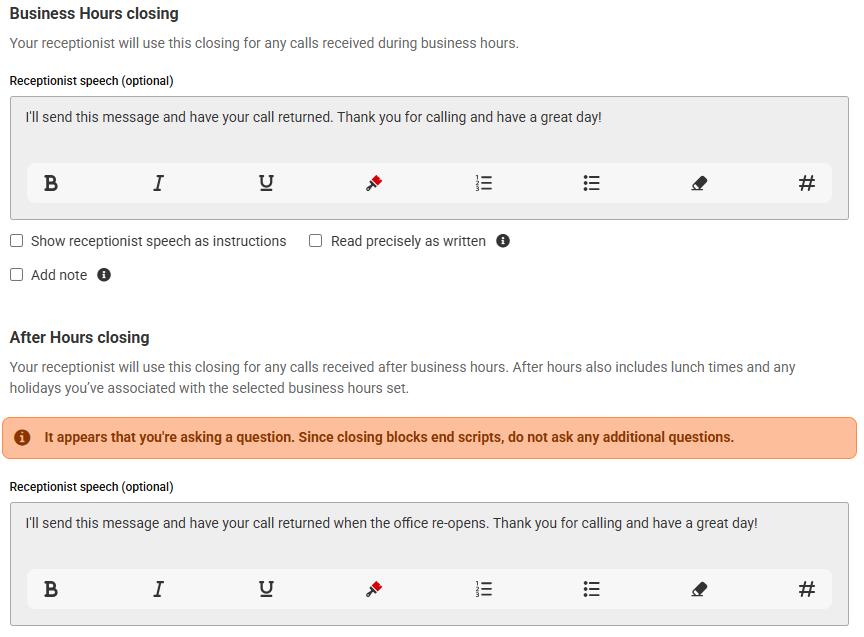This screenshot has height=637, width=864.
Task: Click the hash icon in After Hours editor
Action: (807, 589)
